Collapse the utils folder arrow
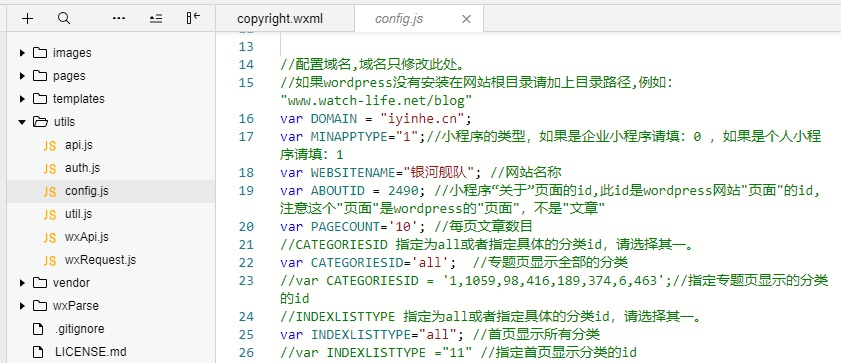 coord(22,122)
